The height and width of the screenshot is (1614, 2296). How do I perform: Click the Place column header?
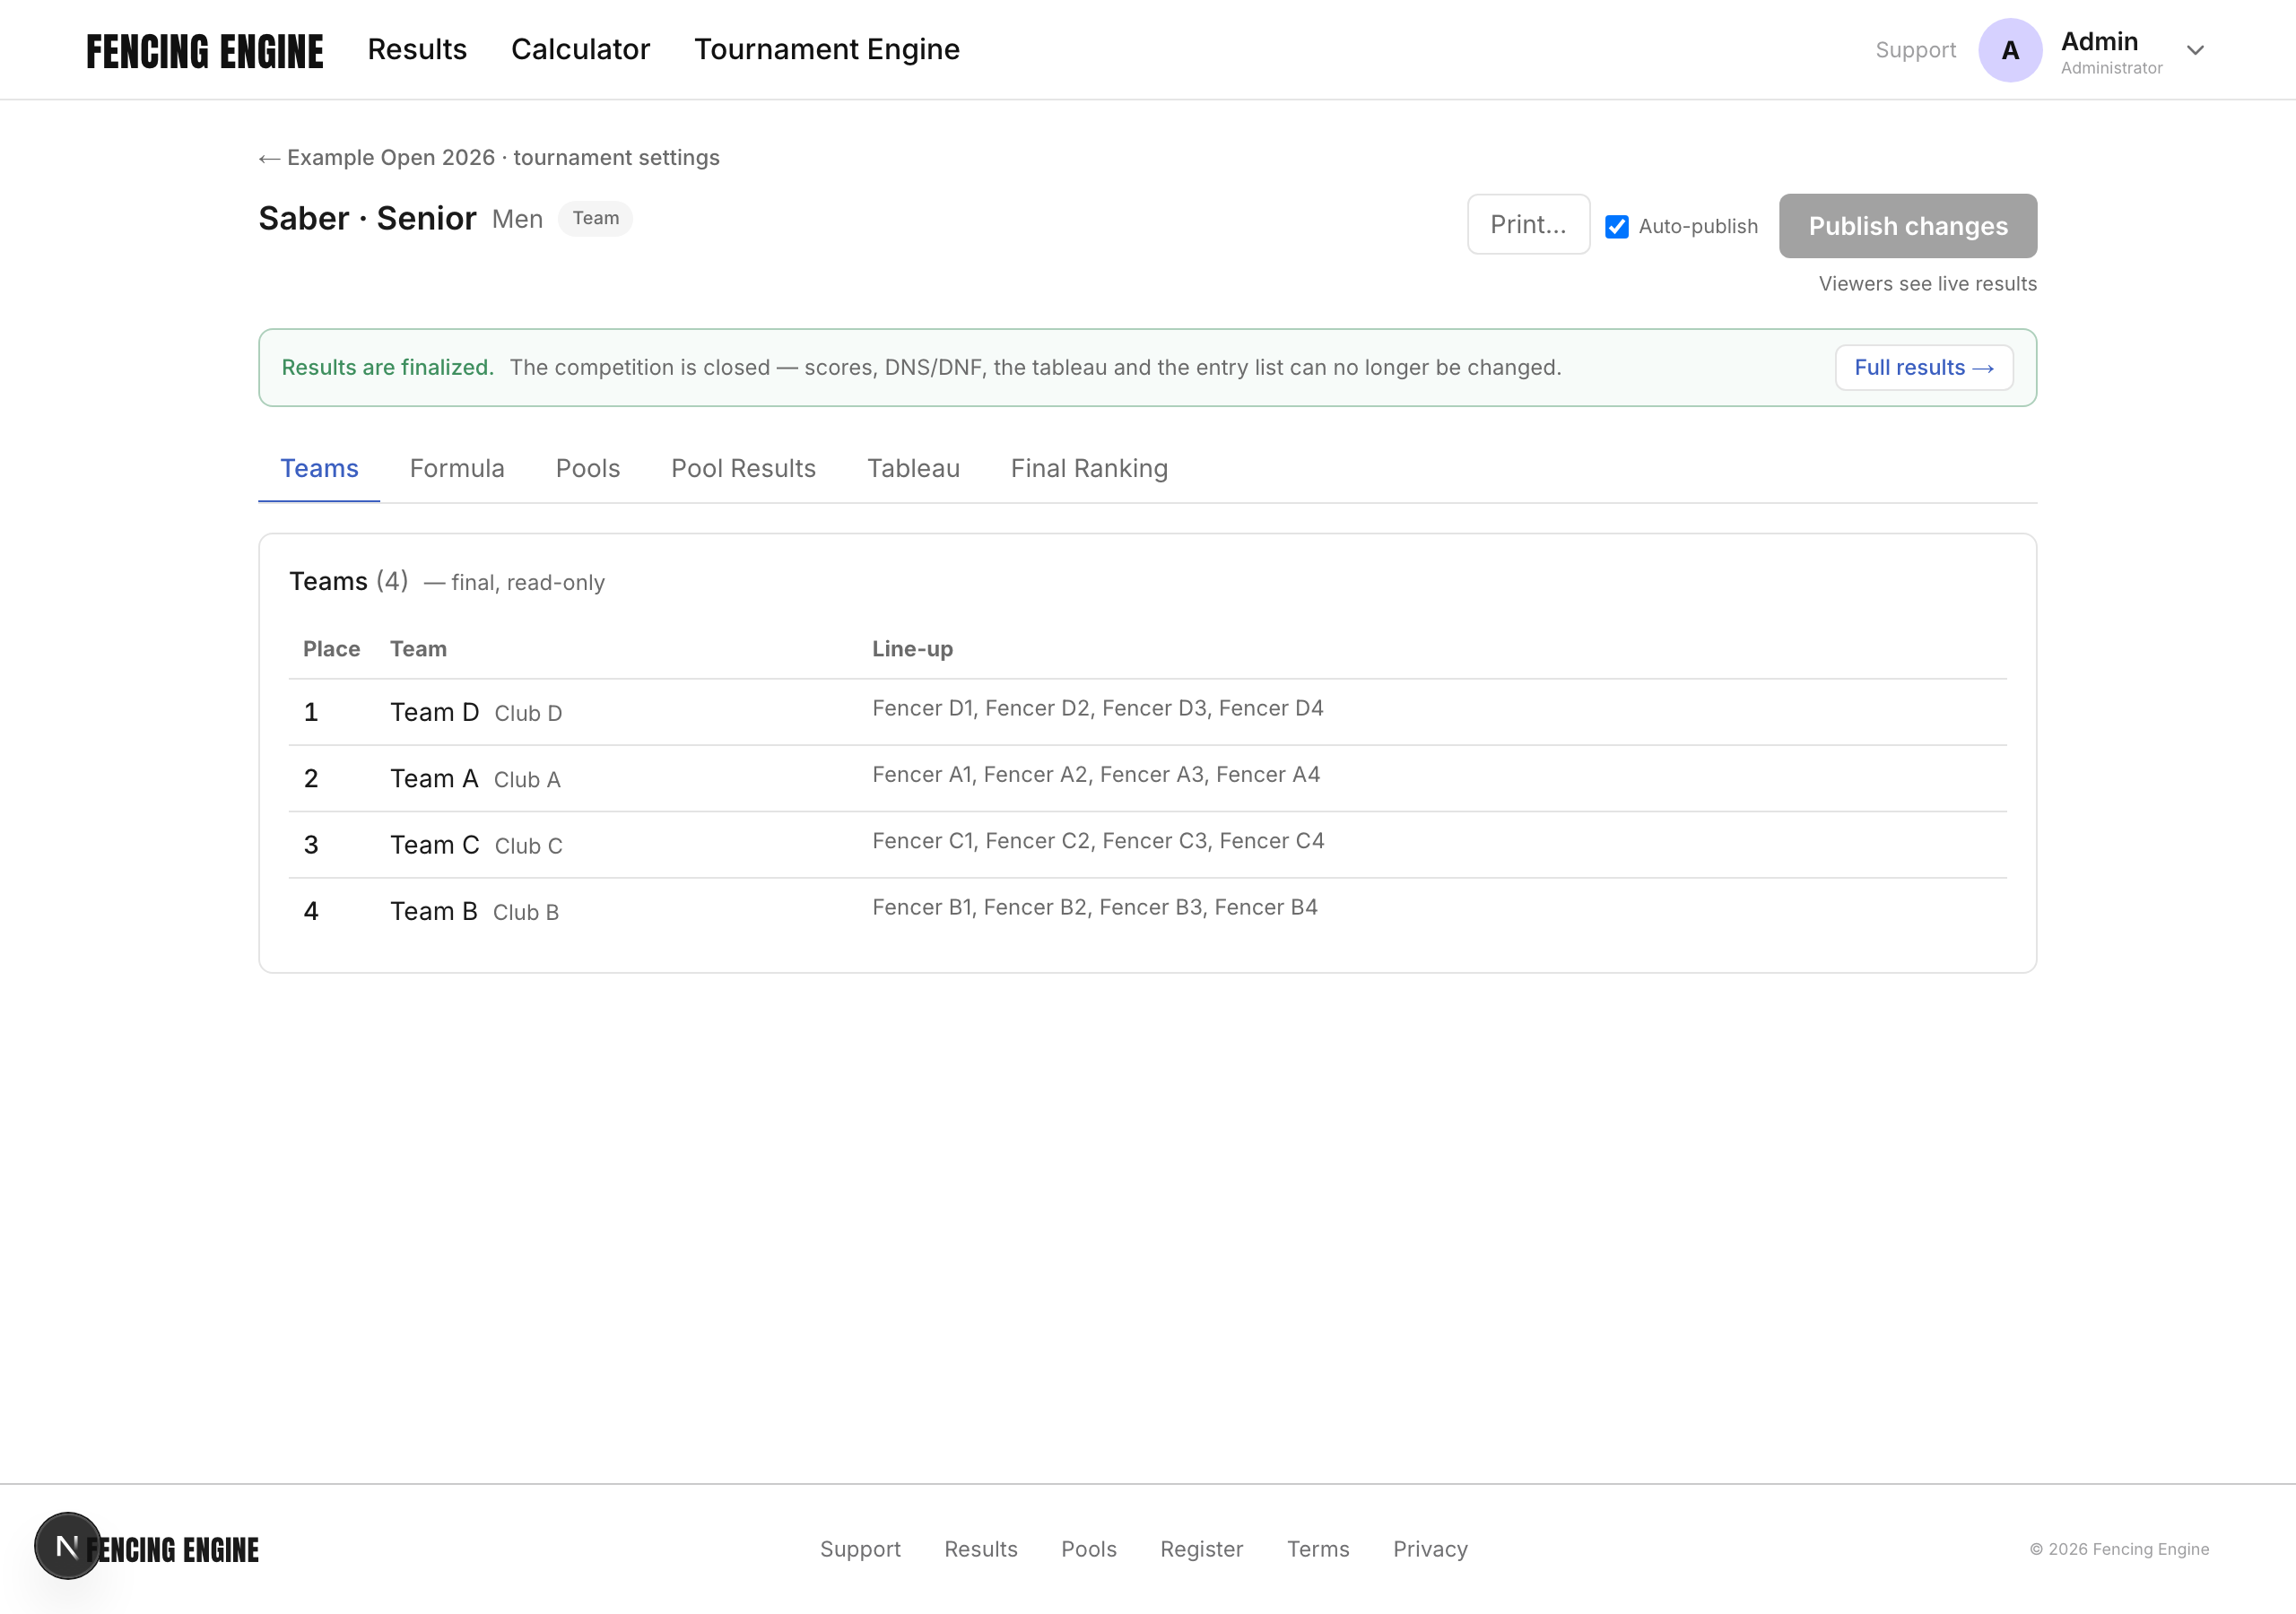[331, 649]
